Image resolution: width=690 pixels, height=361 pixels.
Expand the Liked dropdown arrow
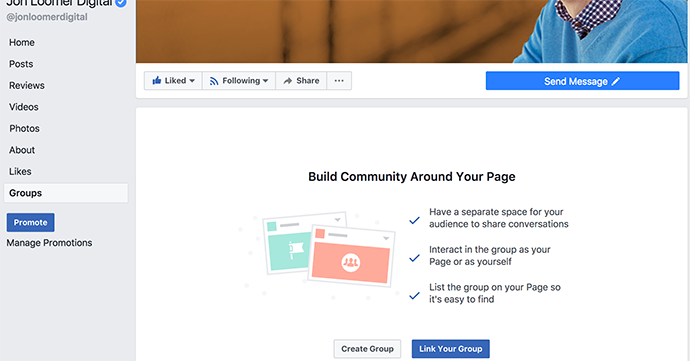point(192,81)
